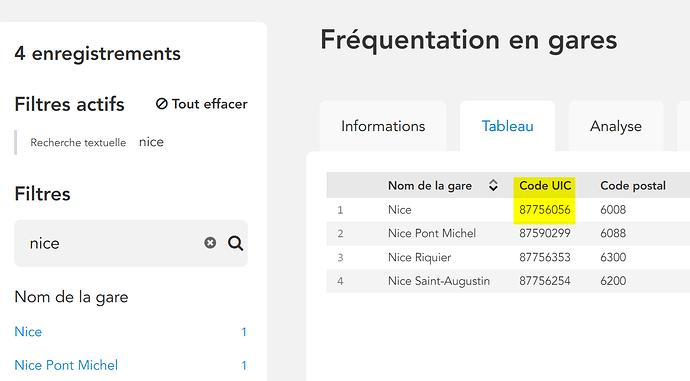Sort by Nom de la gare arrows
Image resolution: width=690 pixels, height=381 pixels.
(493, 186)
